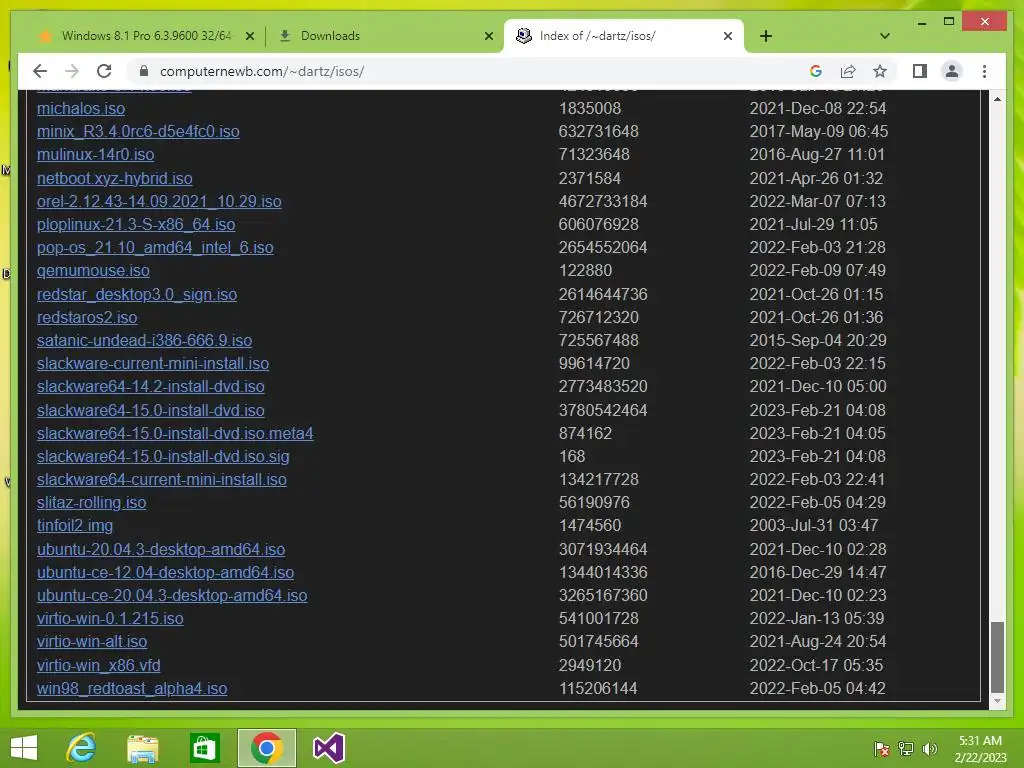Select file size 3780542464
This screenshot has width=1024, height=768.
pos(603,410)
